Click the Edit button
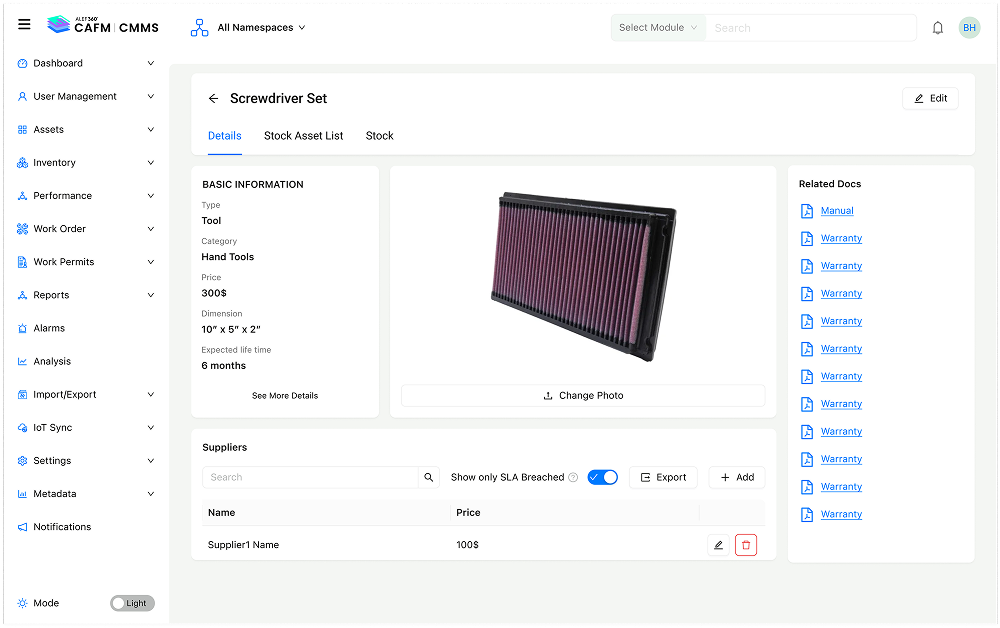Image resolution: width=1000 pixels, height=628 pixels. coord(930,98)
